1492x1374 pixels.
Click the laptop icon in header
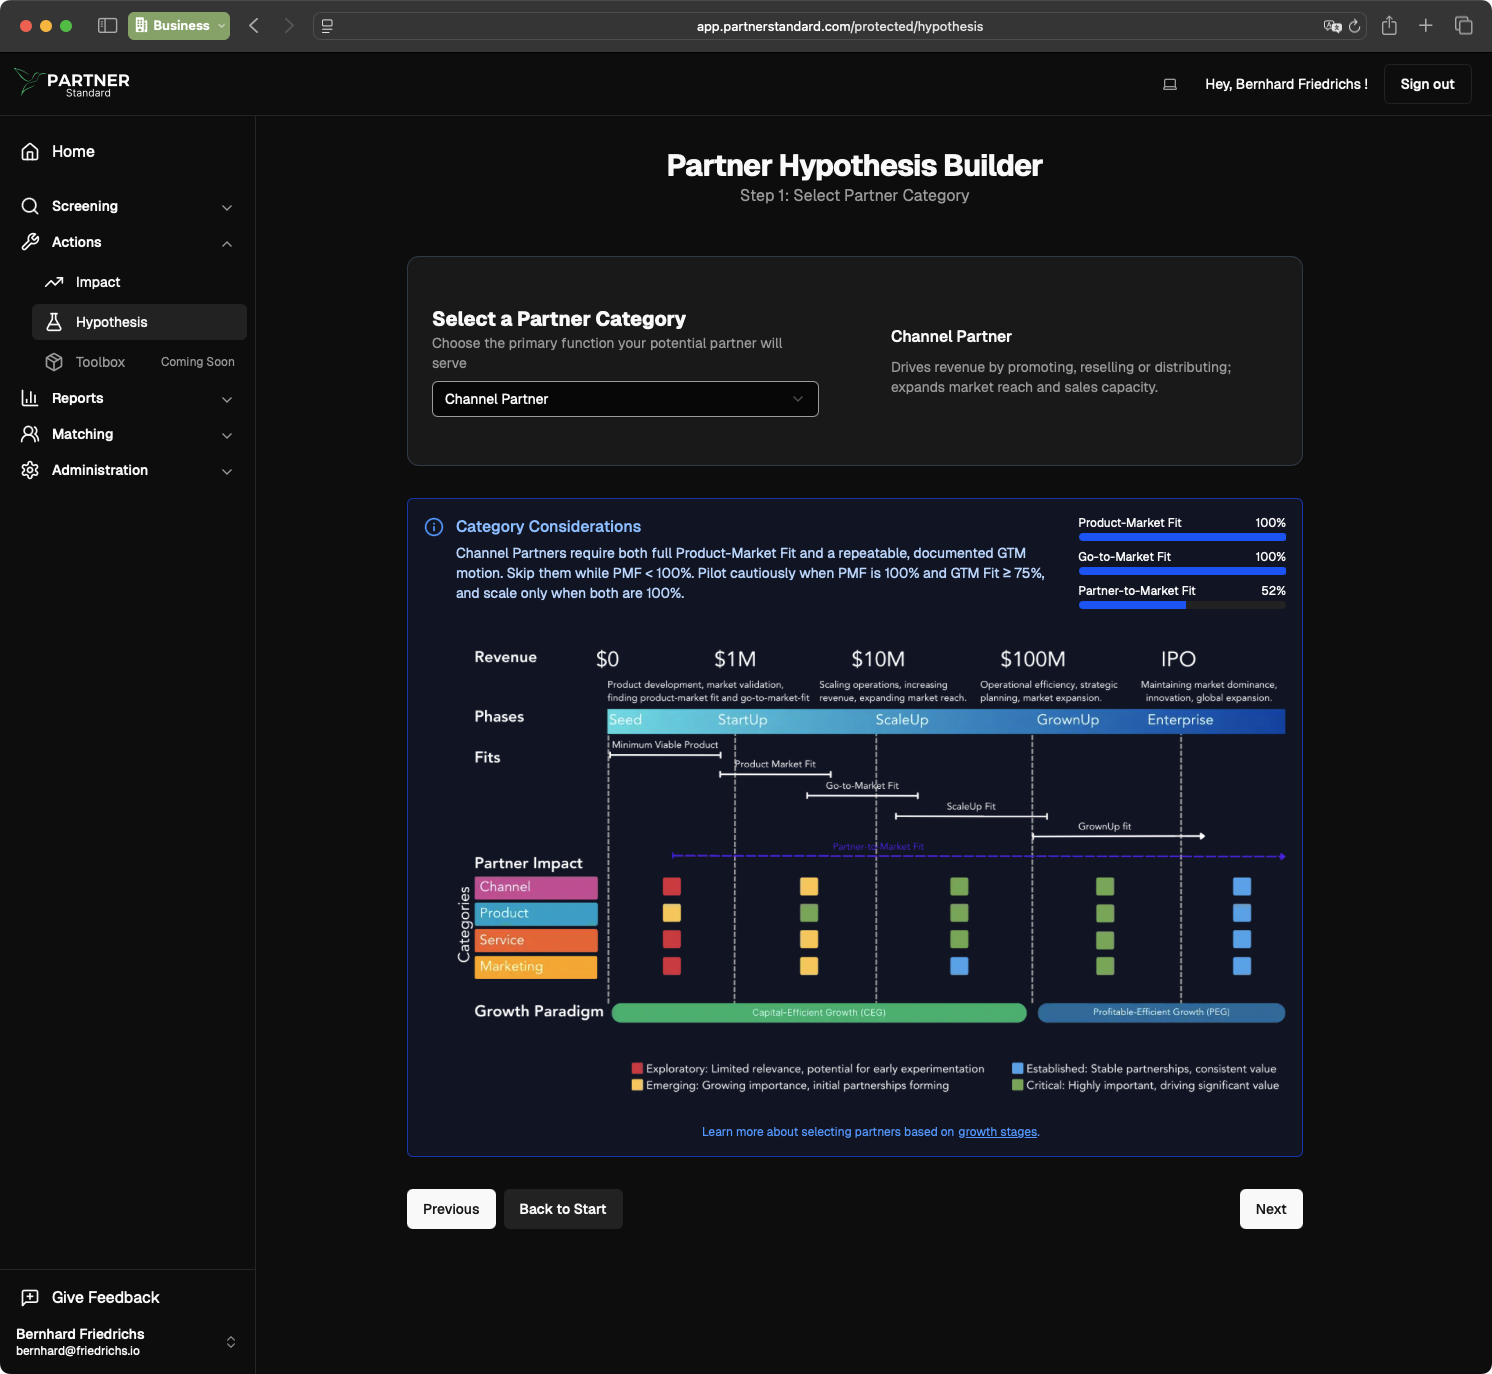pos(1170,85)
